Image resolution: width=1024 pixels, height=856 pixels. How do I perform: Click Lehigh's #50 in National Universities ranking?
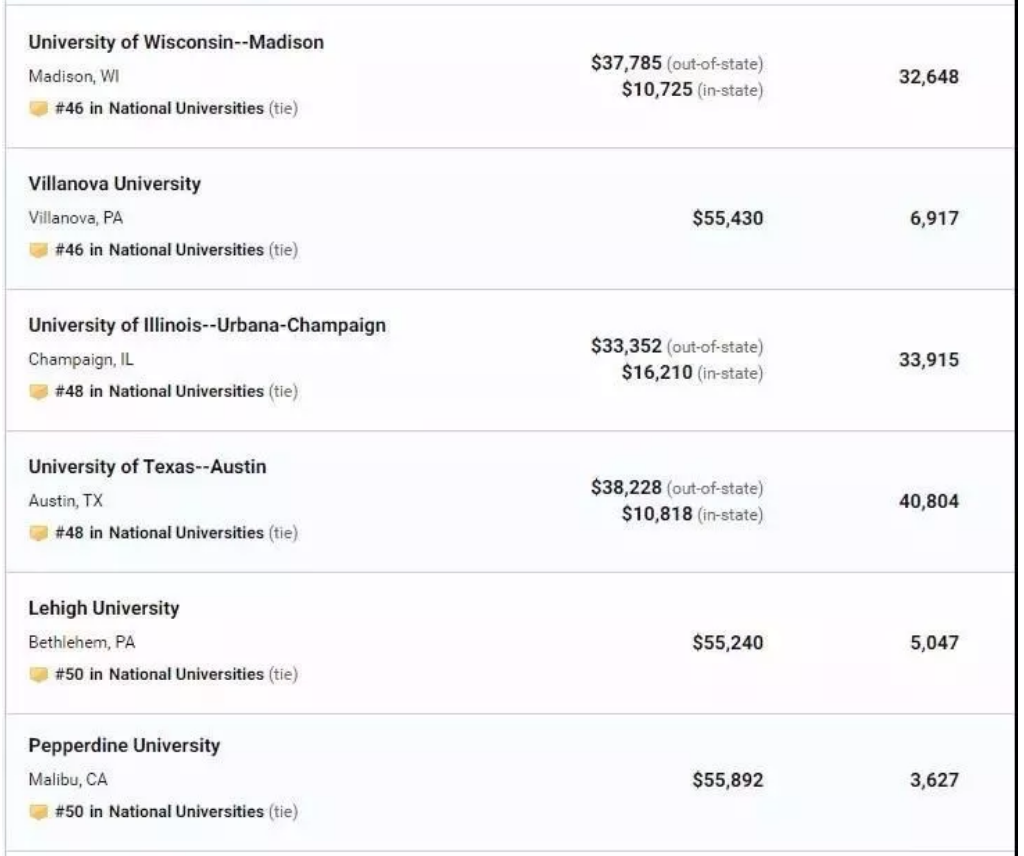[x=160, y=675]
